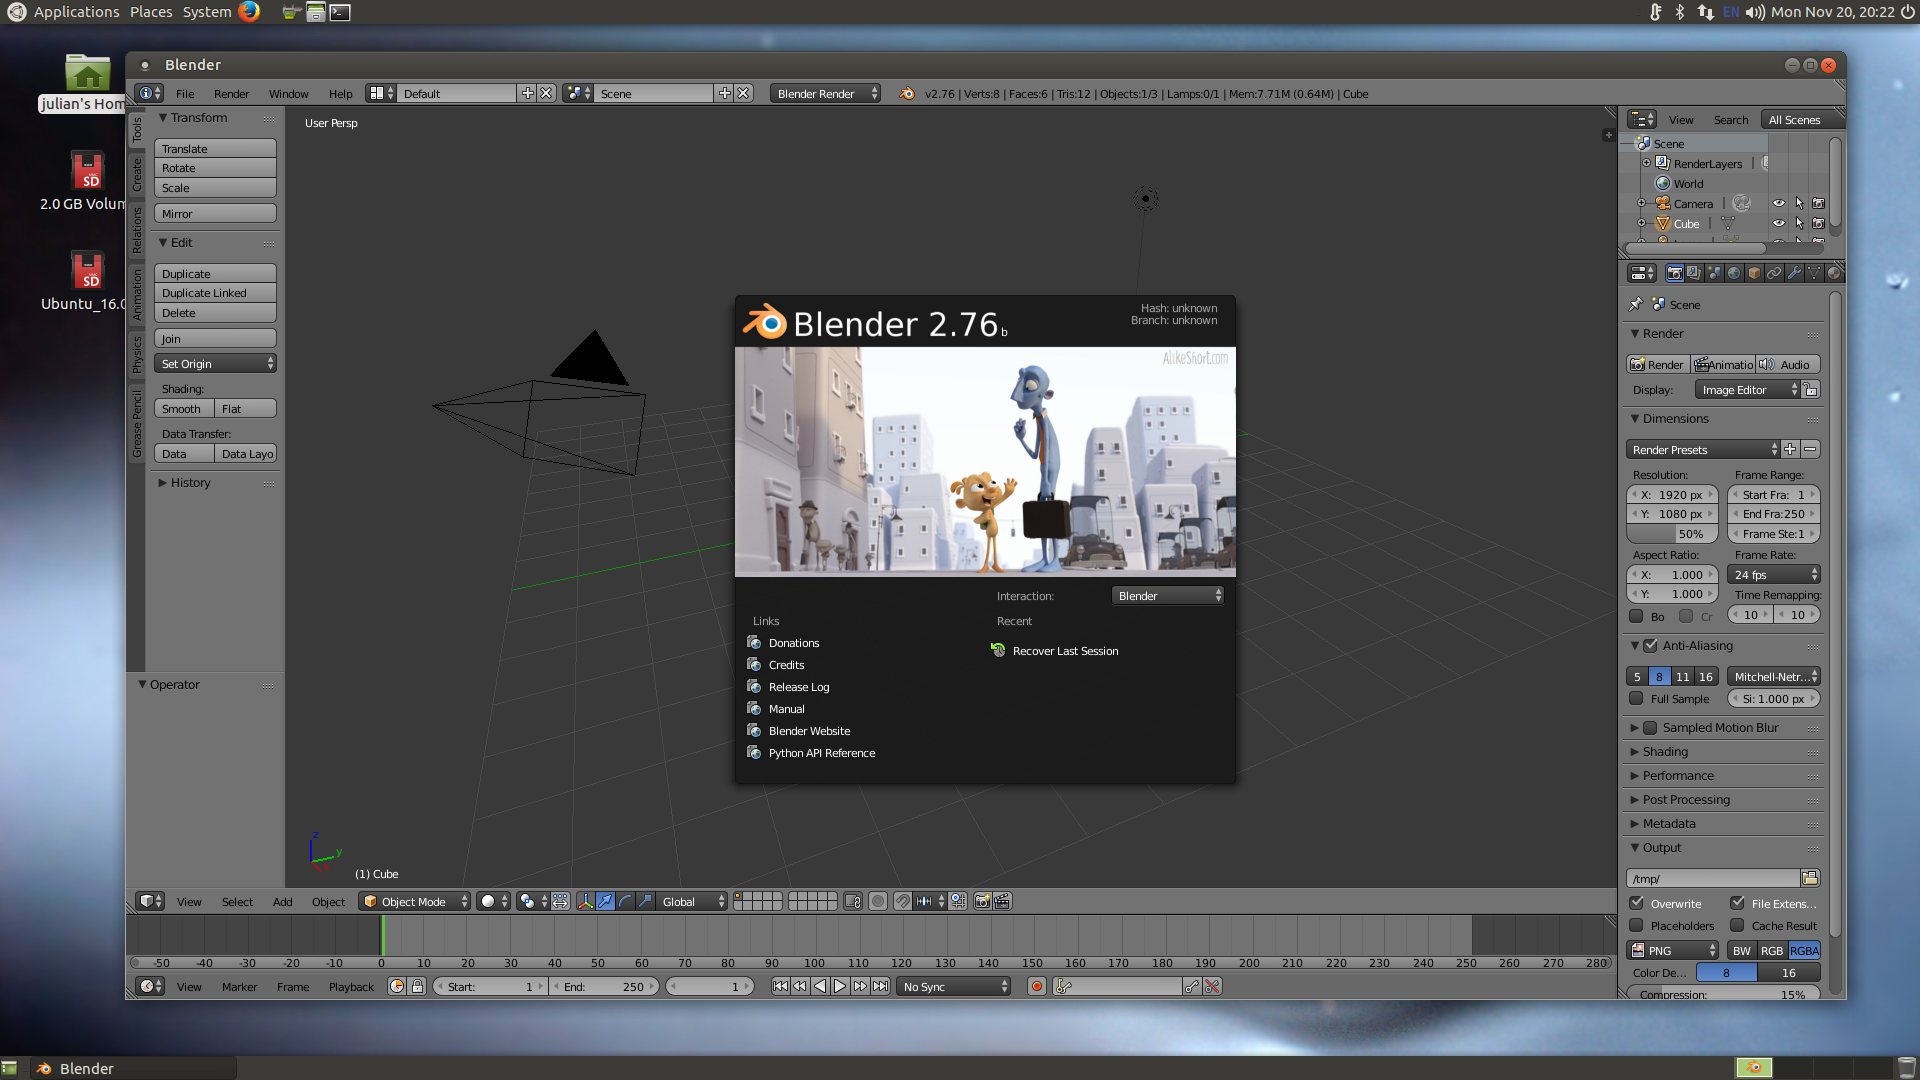The height and width of the screenshot is (1080, 1920).
Task: Open the Modifiers wrench properties tab
Action: coord(1794,273)
